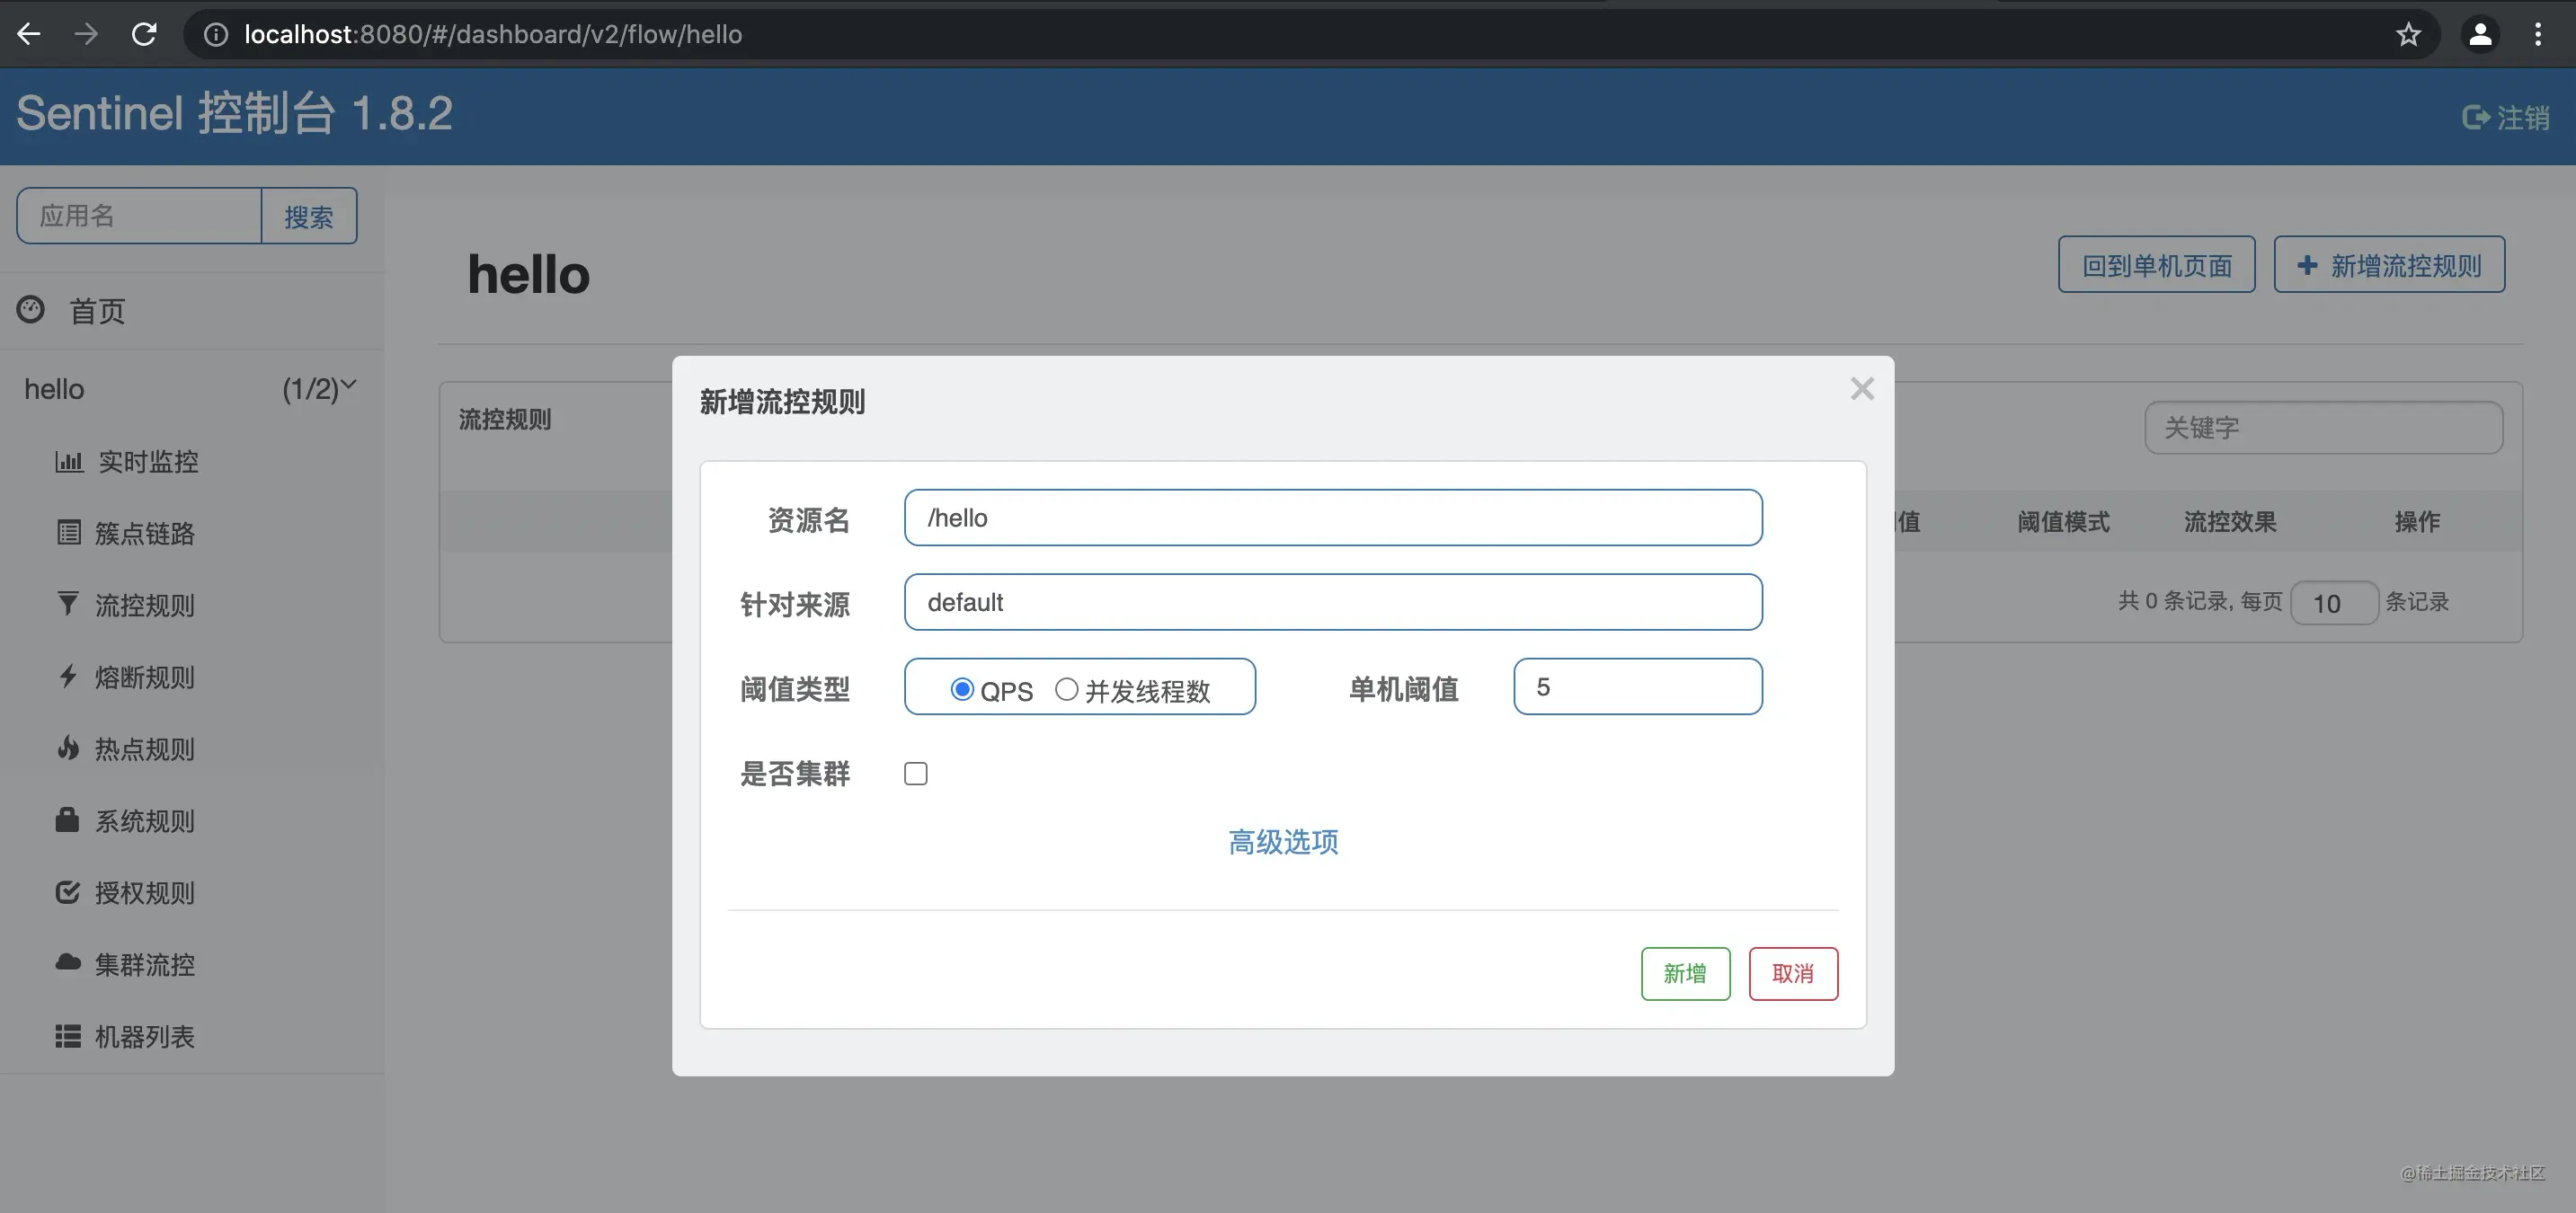Viewport: 2576px width, 1213px height.
Task: Open 集群流控 menu item
Action: click(145, 965)
